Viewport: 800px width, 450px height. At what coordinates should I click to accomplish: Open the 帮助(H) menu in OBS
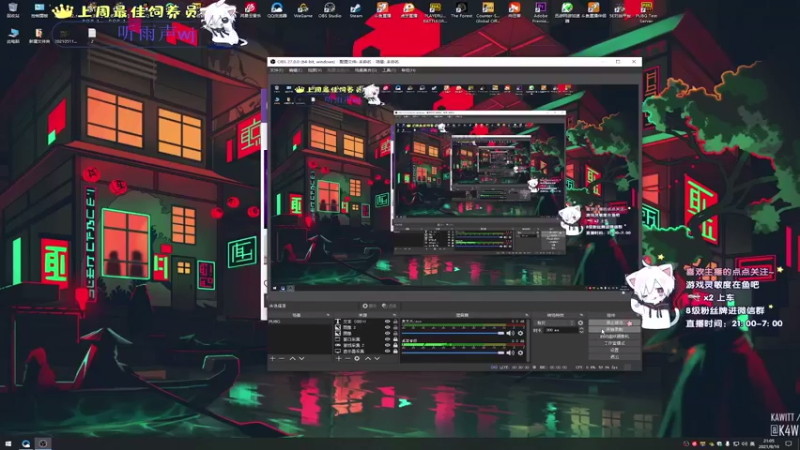408,70
